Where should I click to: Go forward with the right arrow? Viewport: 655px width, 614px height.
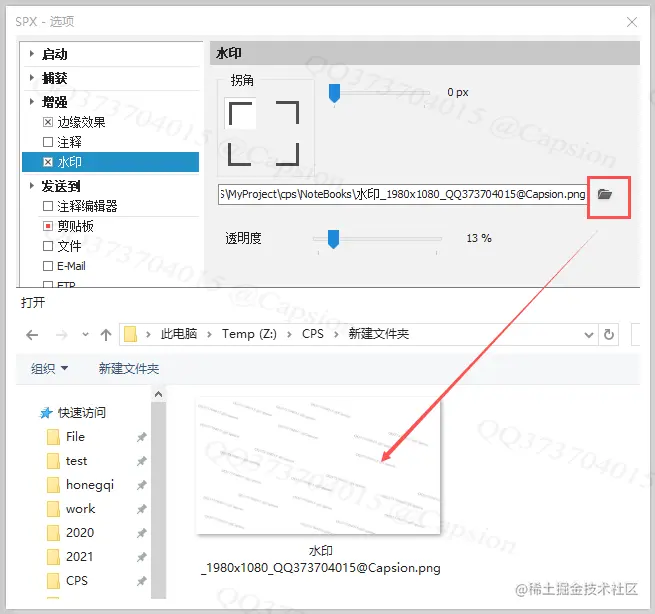click(62, 335)
